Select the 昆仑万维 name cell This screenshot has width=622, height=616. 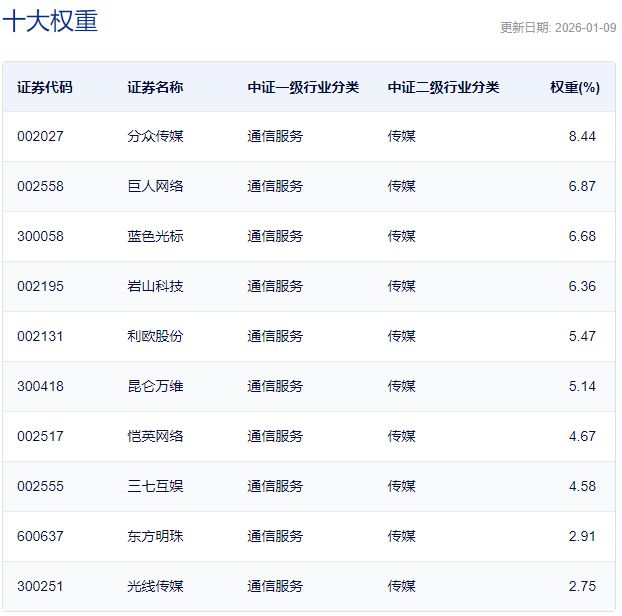(155, 386)
